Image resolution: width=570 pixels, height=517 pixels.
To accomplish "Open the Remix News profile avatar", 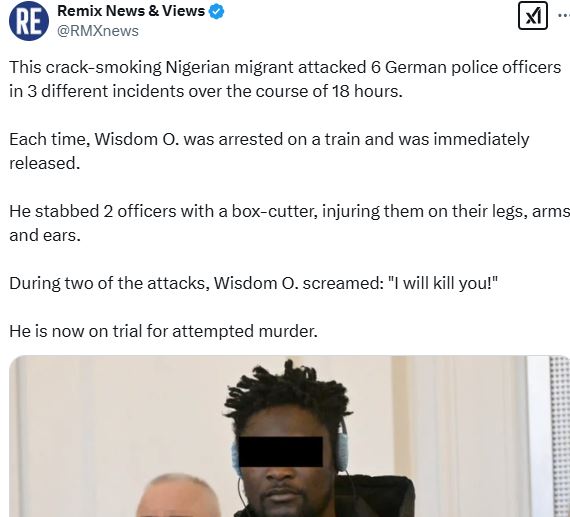I will pyautogui.click(x=29, y=21).
